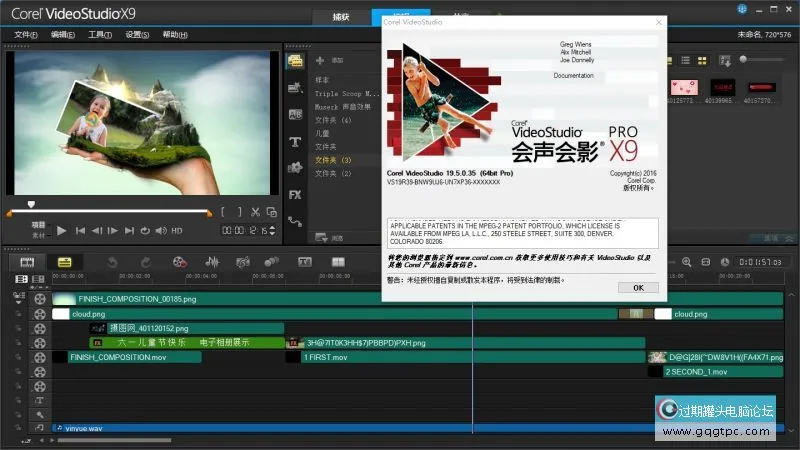Image resolution: width=800 pixels, height=450 pixels.
Task: Click preview timecode field
Action: click(245, 231)
